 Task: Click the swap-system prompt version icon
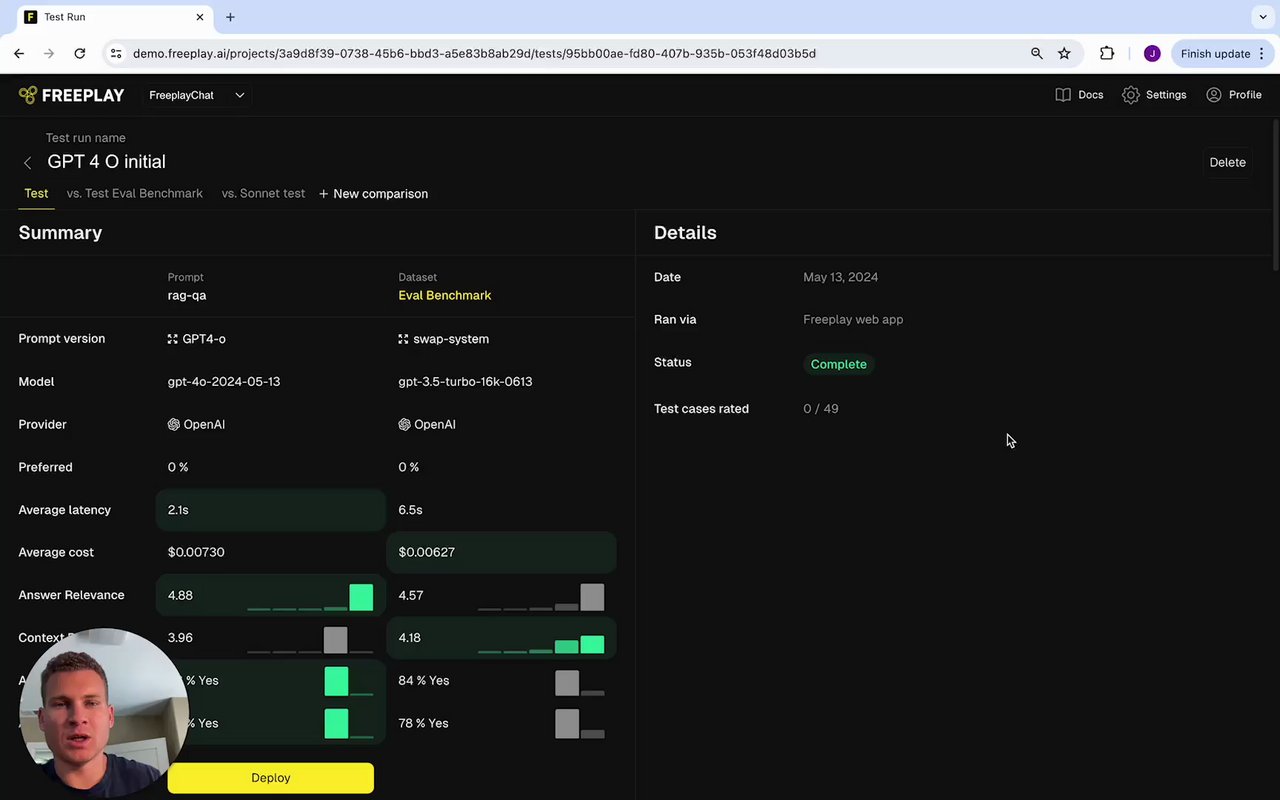coord(404,339)
